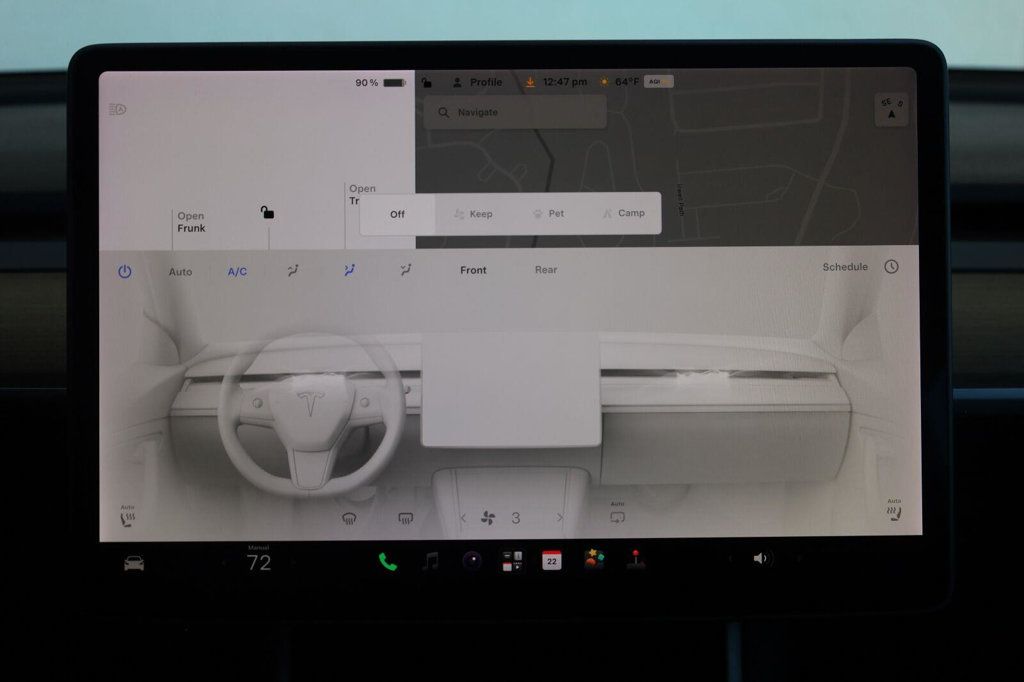Viewport: 1024px width, 682px height.
Task: Tap the auto headlight indicator icon
Action: point(118,109)
